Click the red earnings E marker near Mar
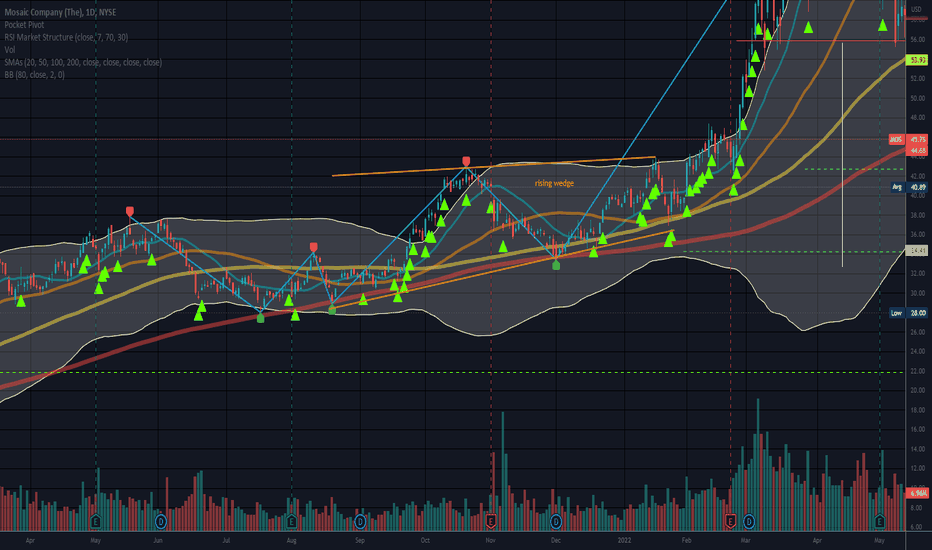Viewport: 932px width, 550px height. [731, 521]
